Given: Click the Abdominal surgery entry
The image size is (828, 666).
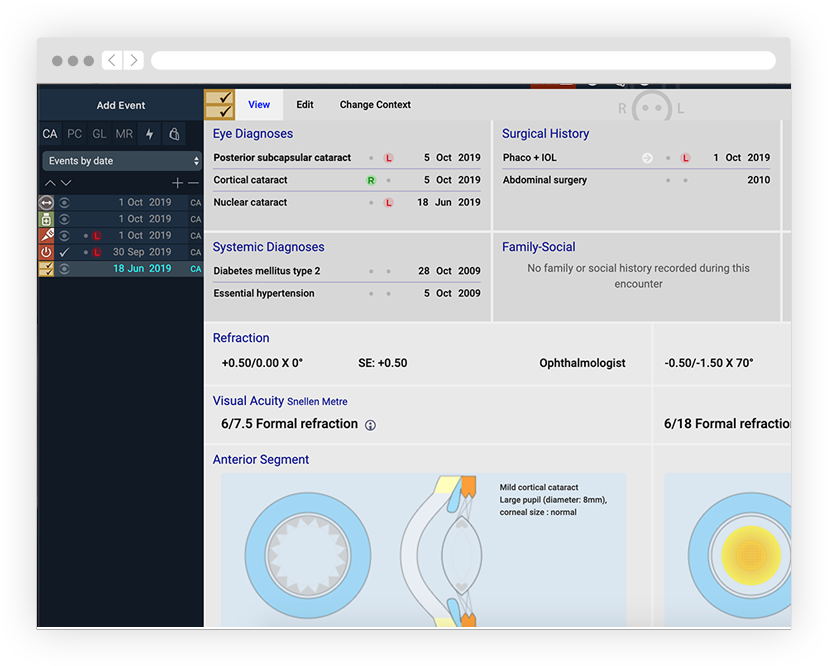Looking at the screenshot, I should click(544, 180).
